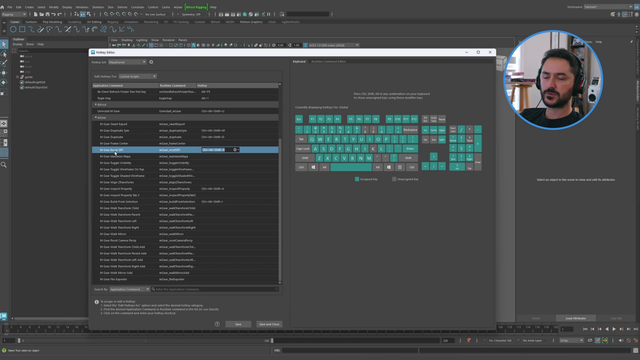This screenshot has height=360, width=640.
Task: Open the Bifrost Rigging menu
Action: coord(196,7)
